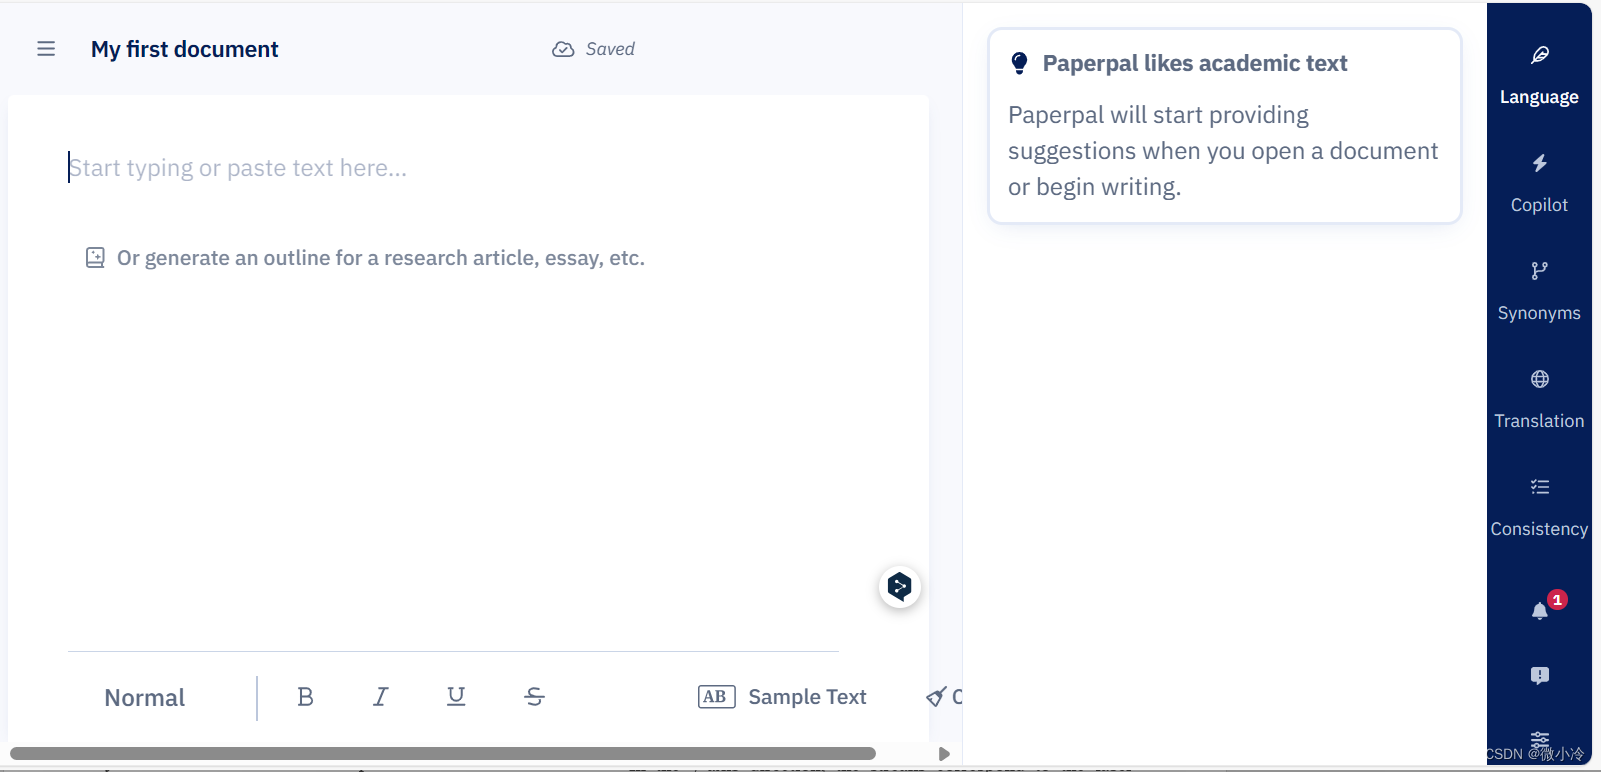This screenshot has width=1601, height=772.
Task: Toggle italic formatting
Action: (x=381, y=697)
